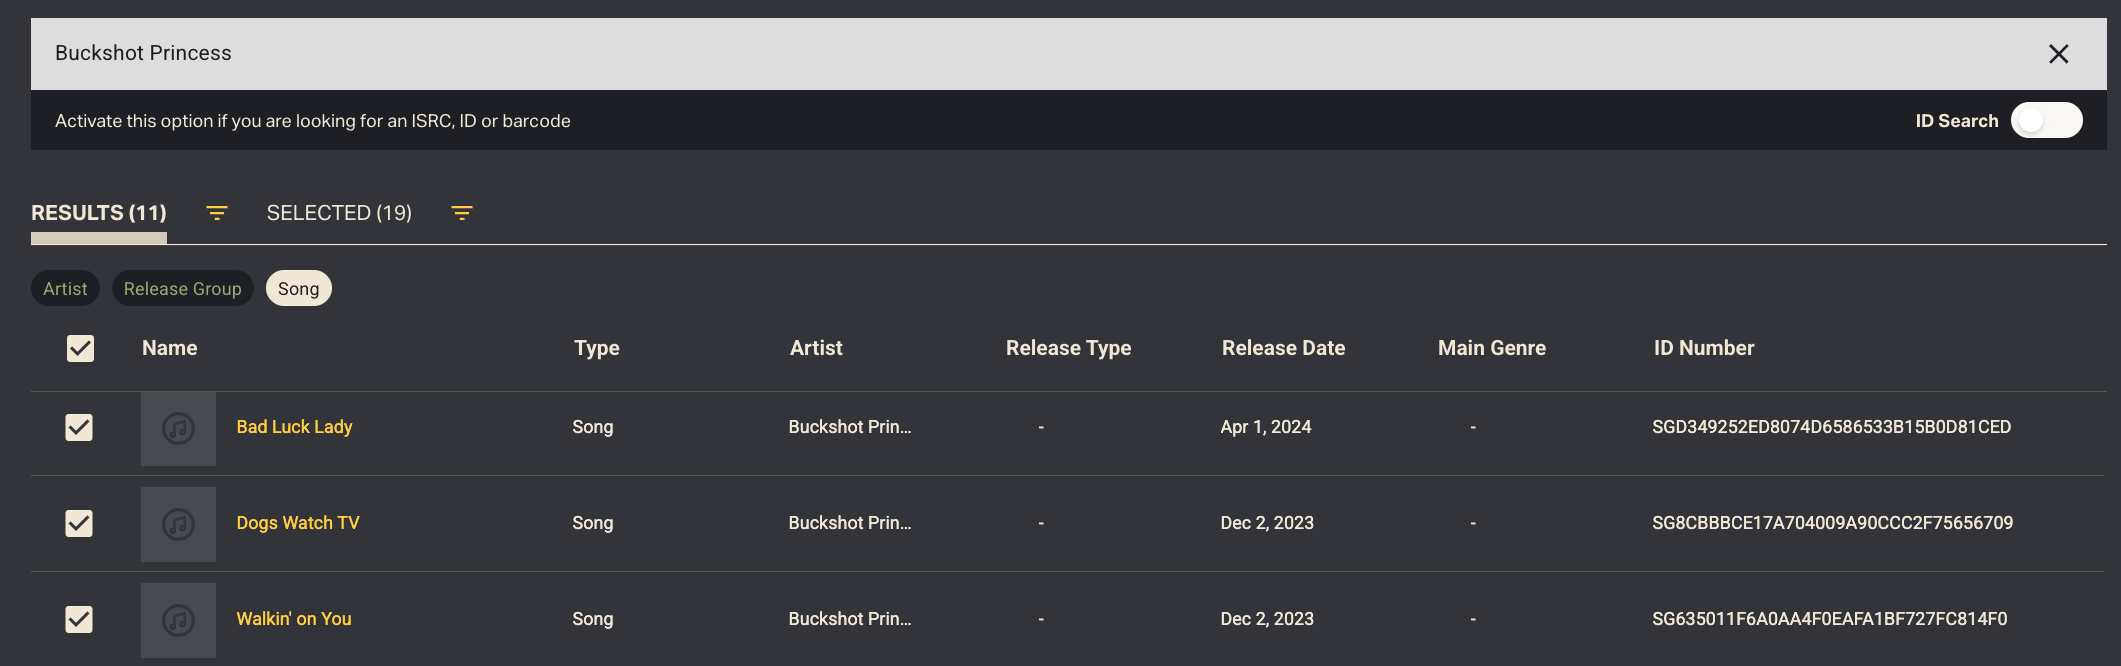Image resolution: width=2121 pixels, height=666 pixels.
Task: Toggle the select-all checkbox in header row
Action: click(x=80, y=348)
